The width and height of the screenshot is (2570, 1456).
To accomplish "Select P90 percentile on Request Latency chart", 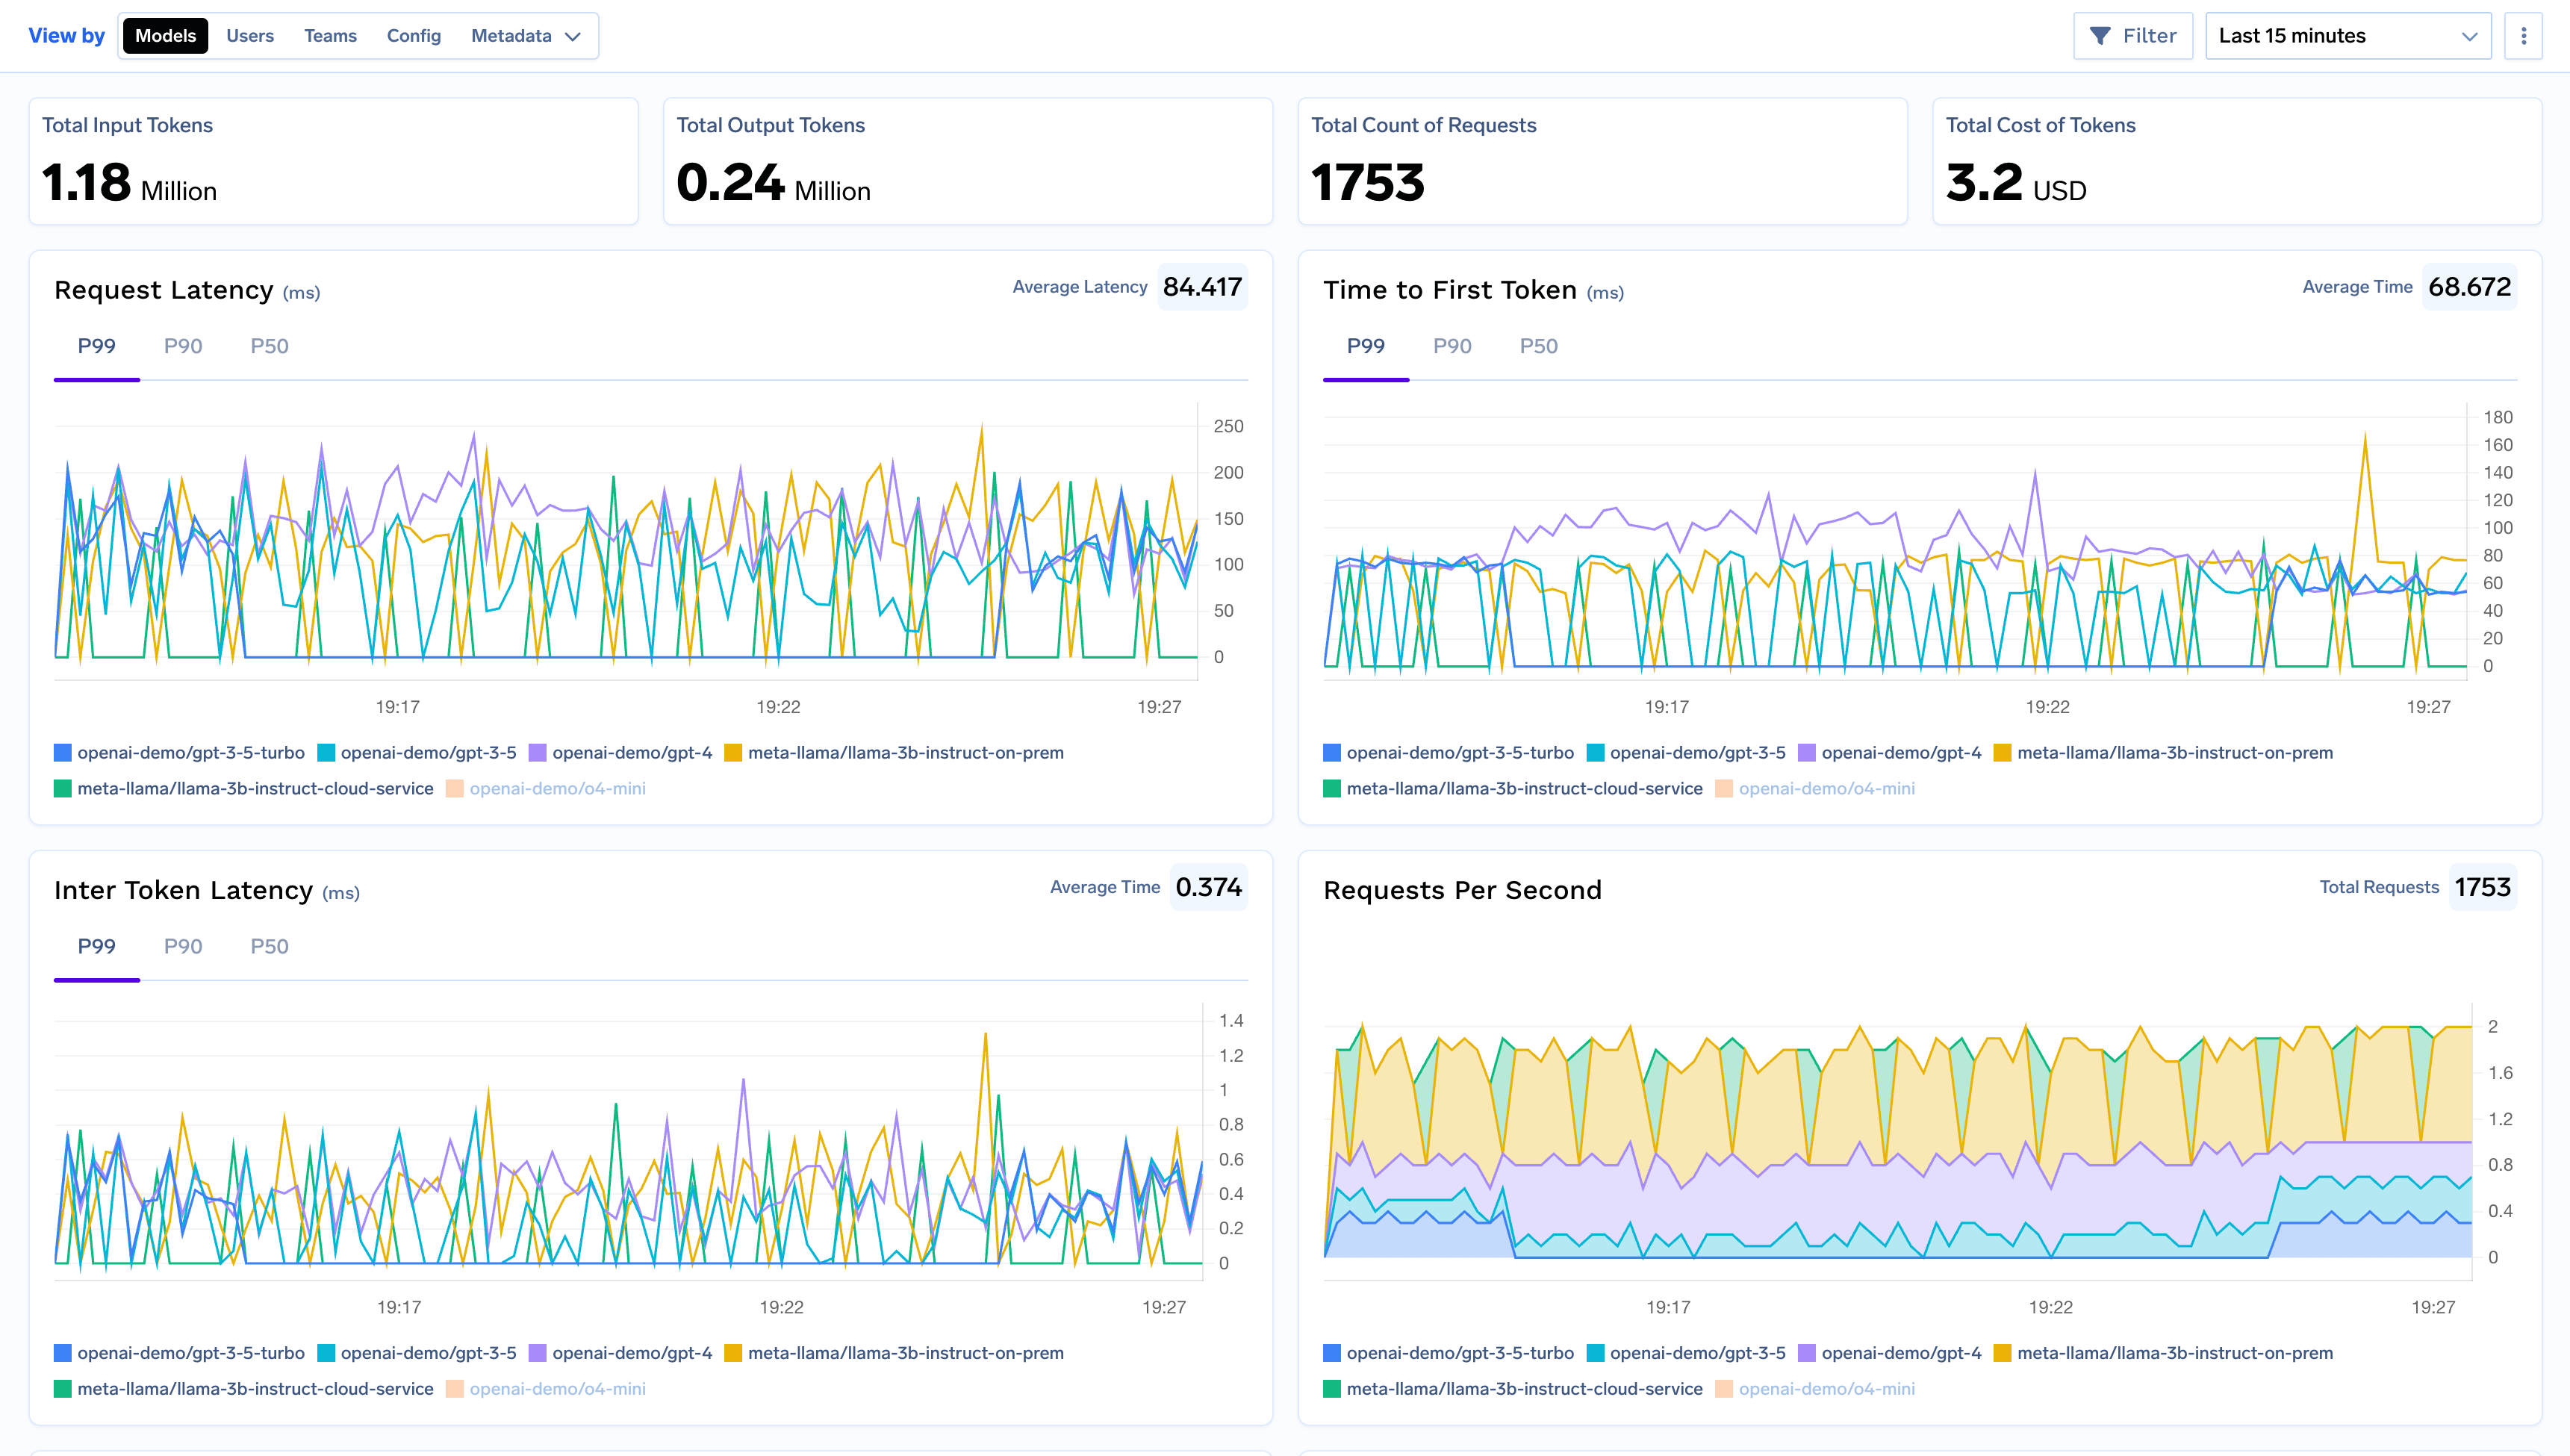I will [183, 346].
